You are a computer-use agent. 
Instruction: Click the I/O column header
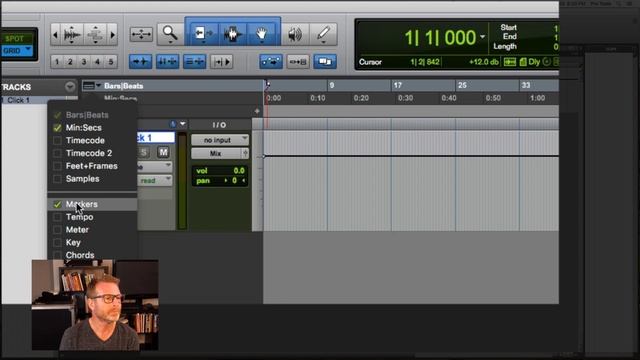point(219,124)
